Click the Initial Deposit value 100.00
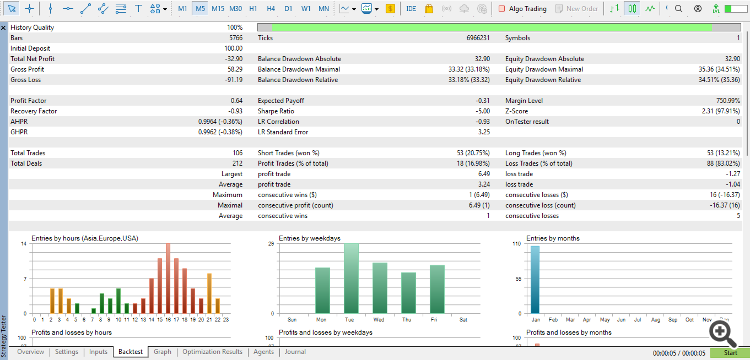Viewport: 750px width, 360px height. pos(234,48)
